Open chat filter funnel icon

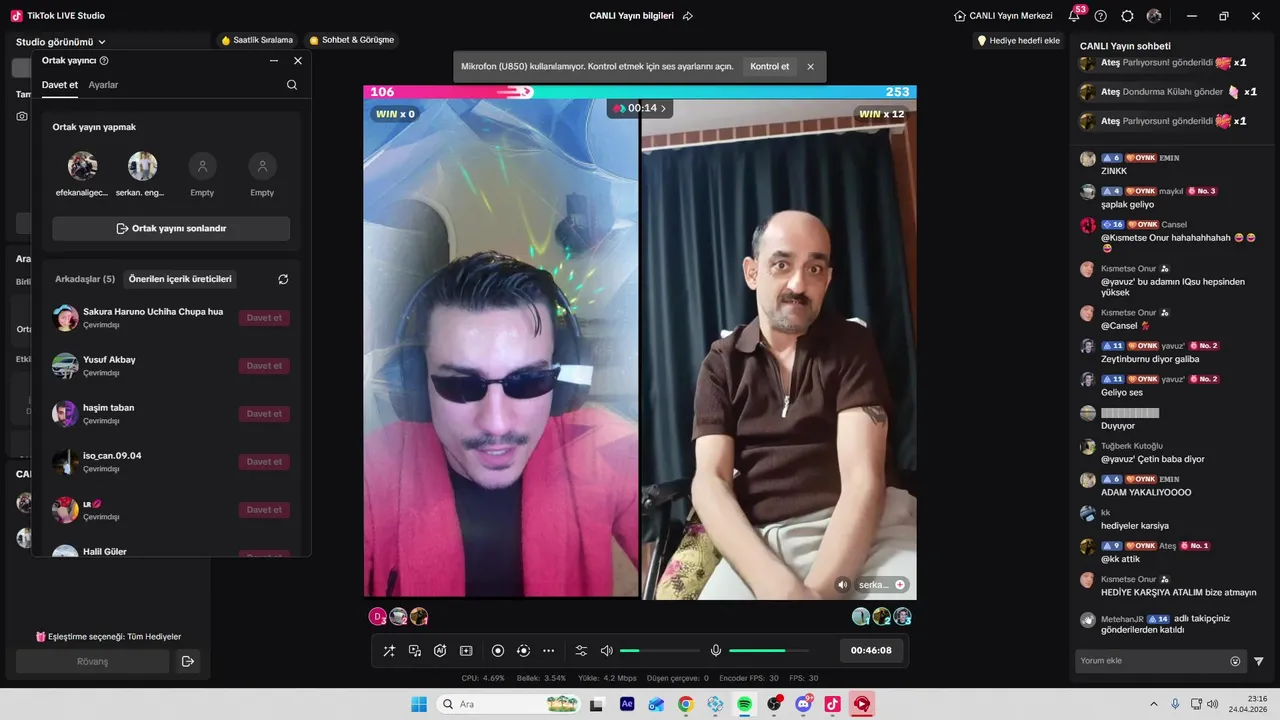click(1259, 661)
